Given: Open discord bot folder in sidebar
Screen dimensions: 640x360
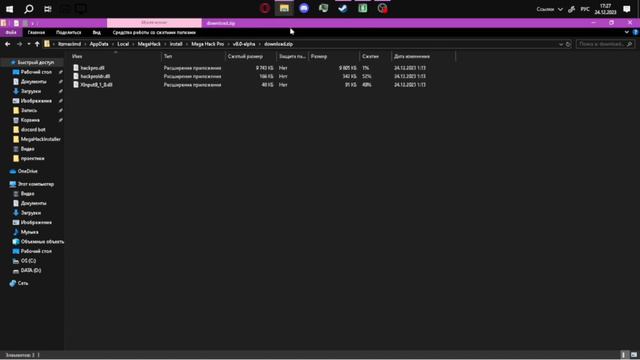Looking at the screenshot, I should click(x=33, y=130).
